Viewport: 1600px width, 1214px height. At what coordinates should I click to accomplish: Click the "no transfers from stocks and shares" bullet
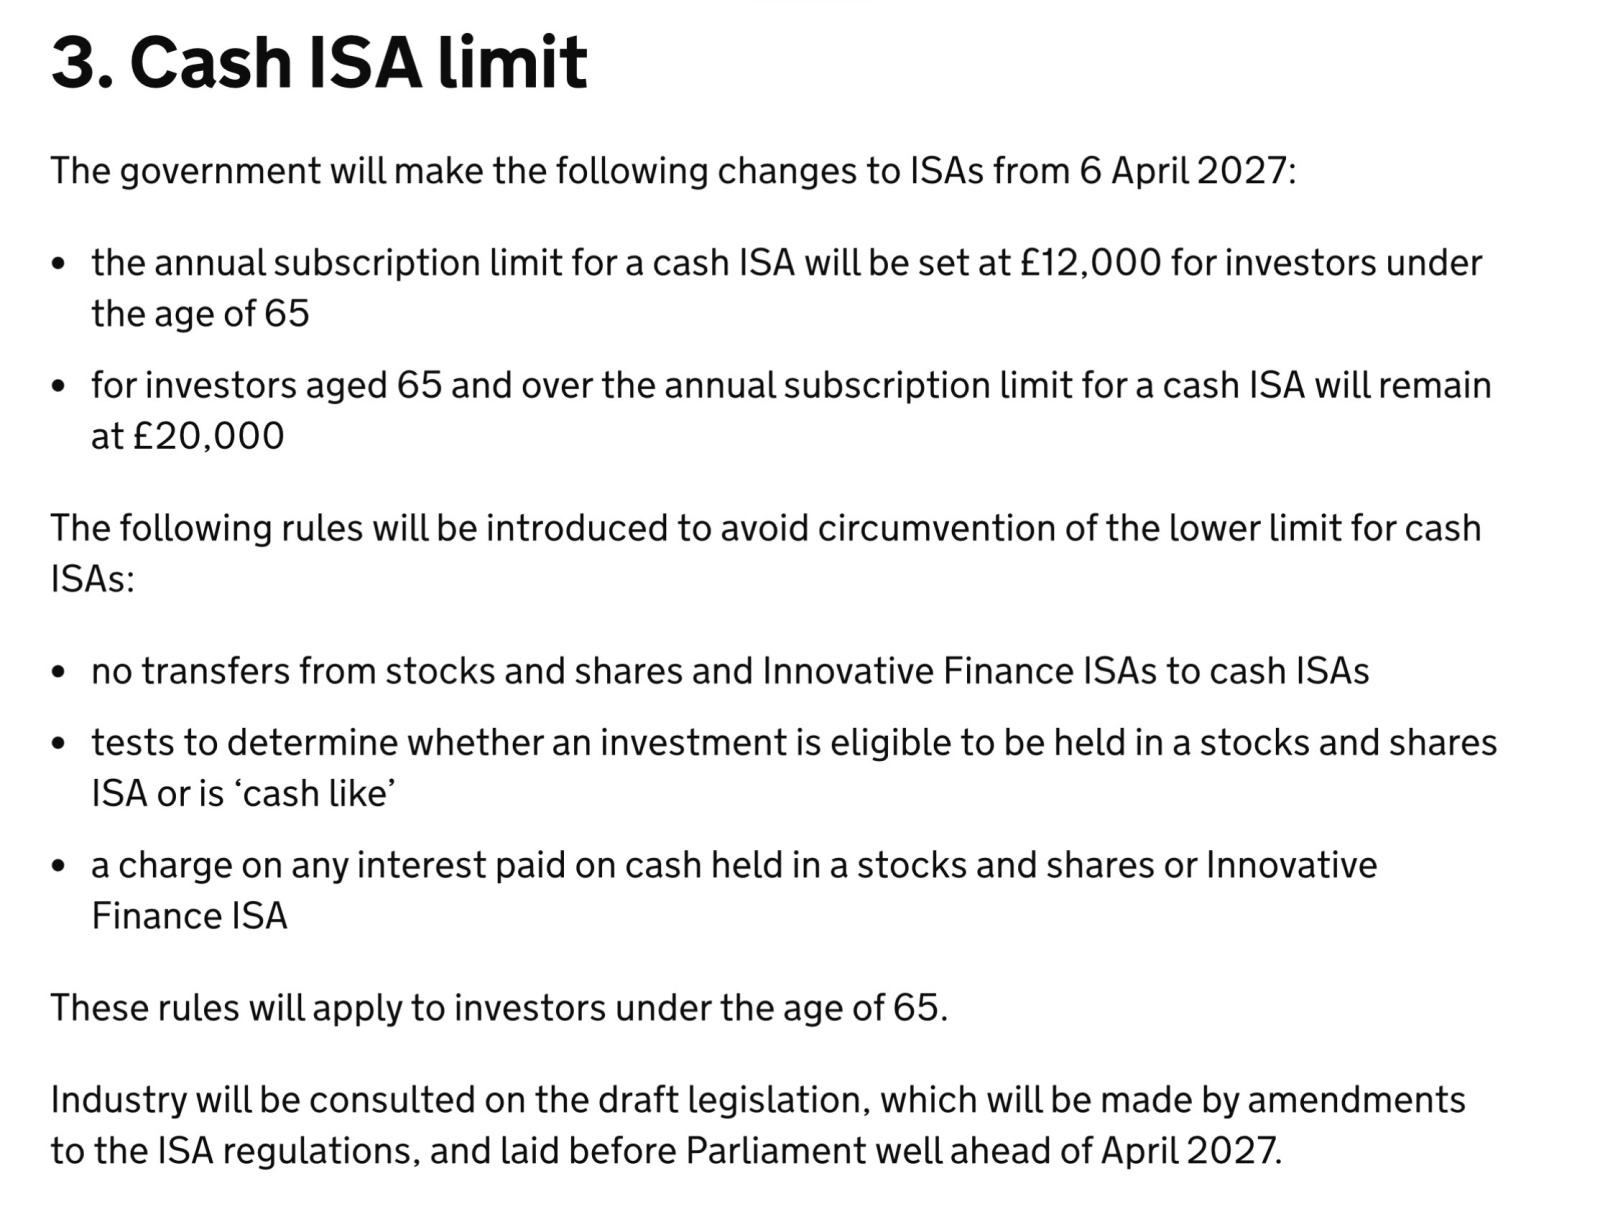click(730, 671)
